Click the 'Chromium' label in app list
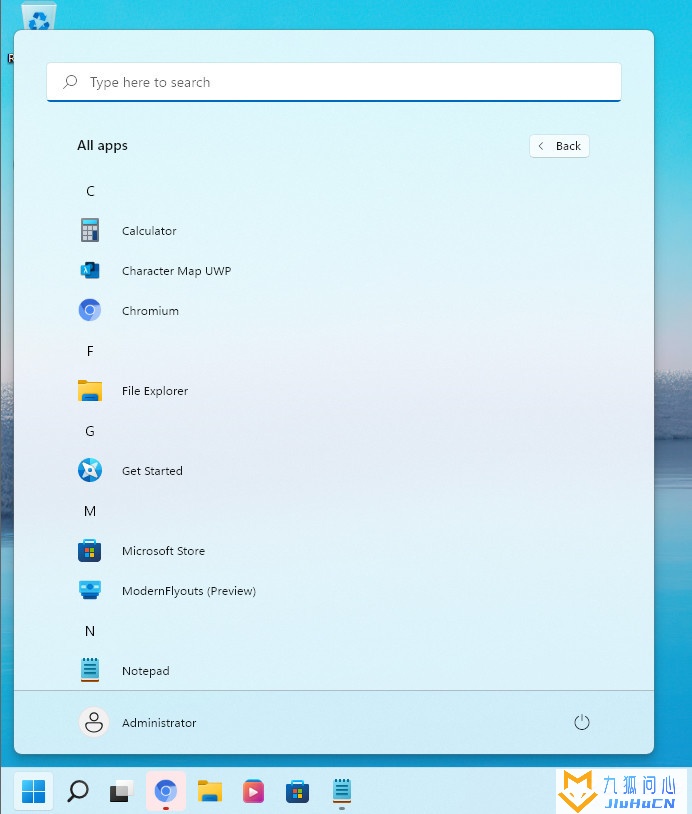 tap(150, 310)
